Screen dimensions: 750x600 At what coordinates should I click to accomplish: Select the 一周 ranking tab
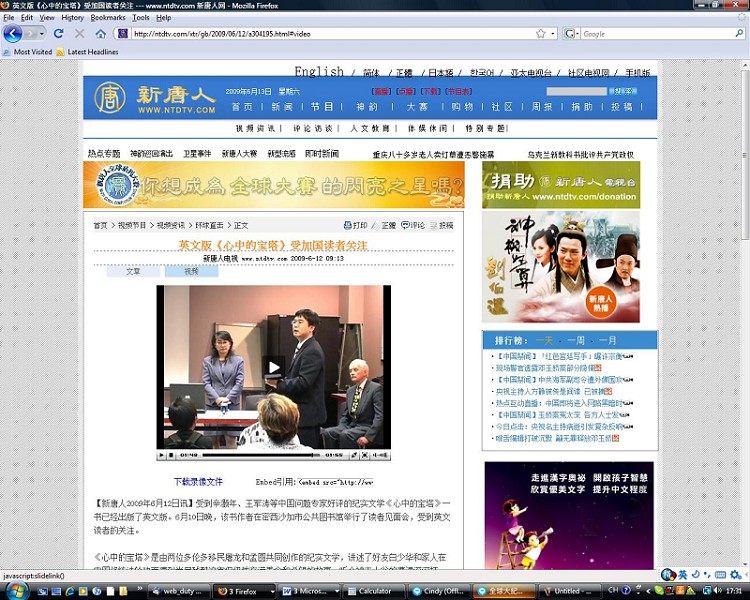tap(577, 340)
